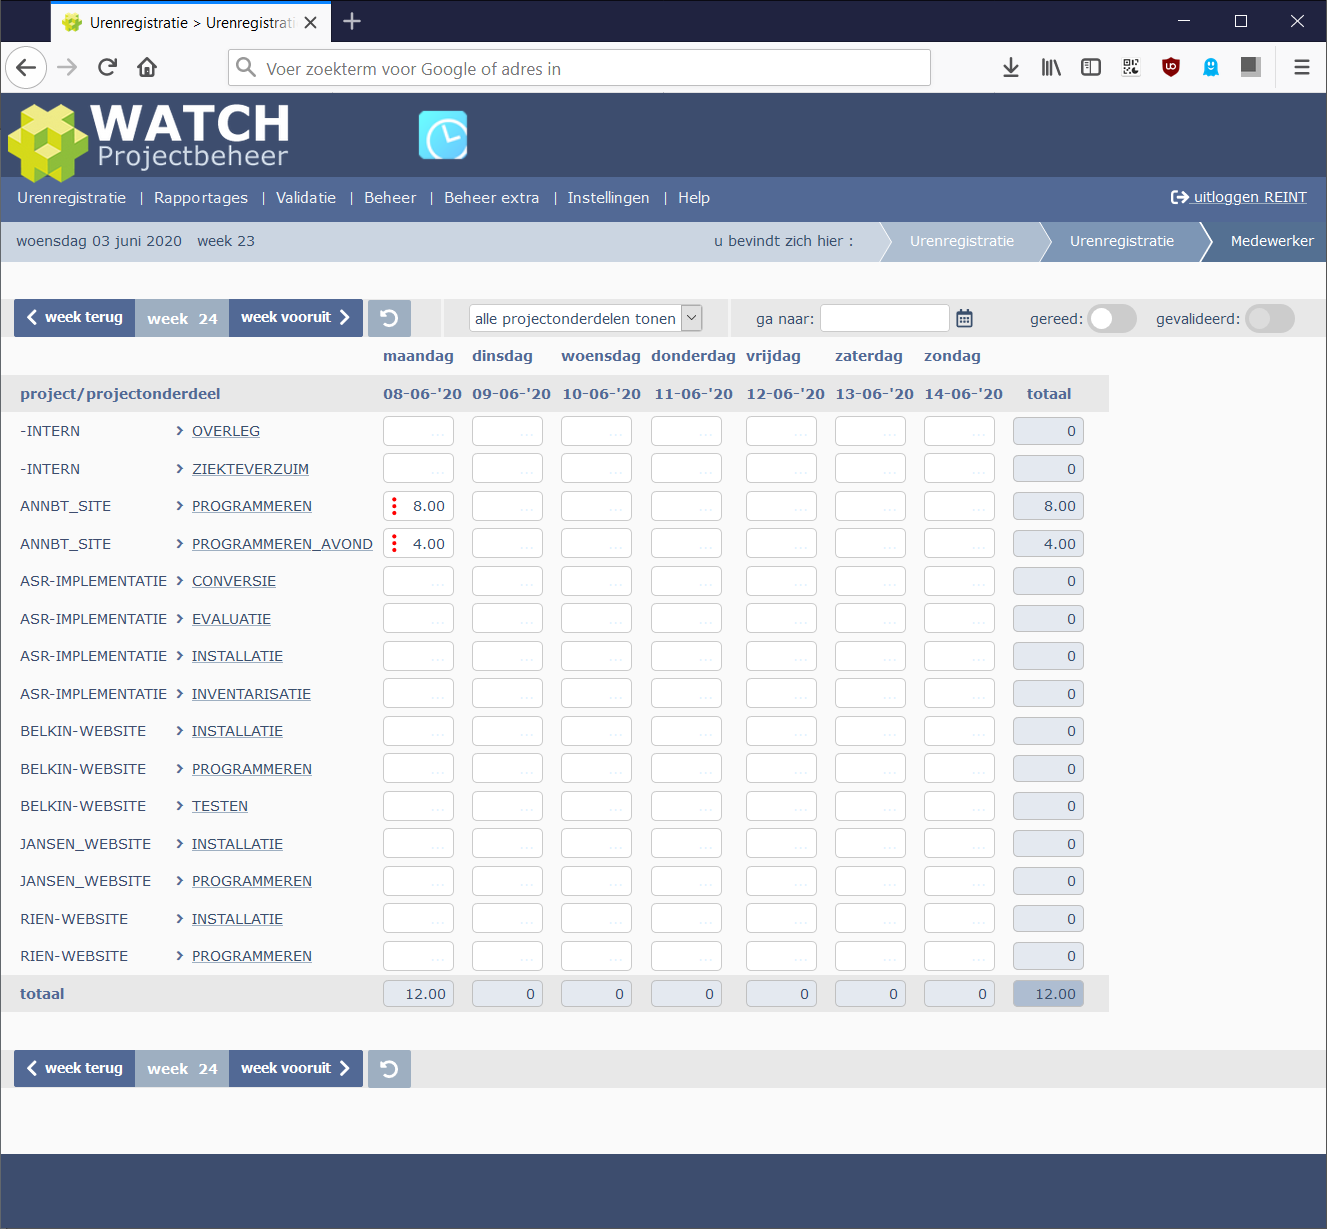
Task: Open the Urenregistratie menu
Action: (72, 198)
